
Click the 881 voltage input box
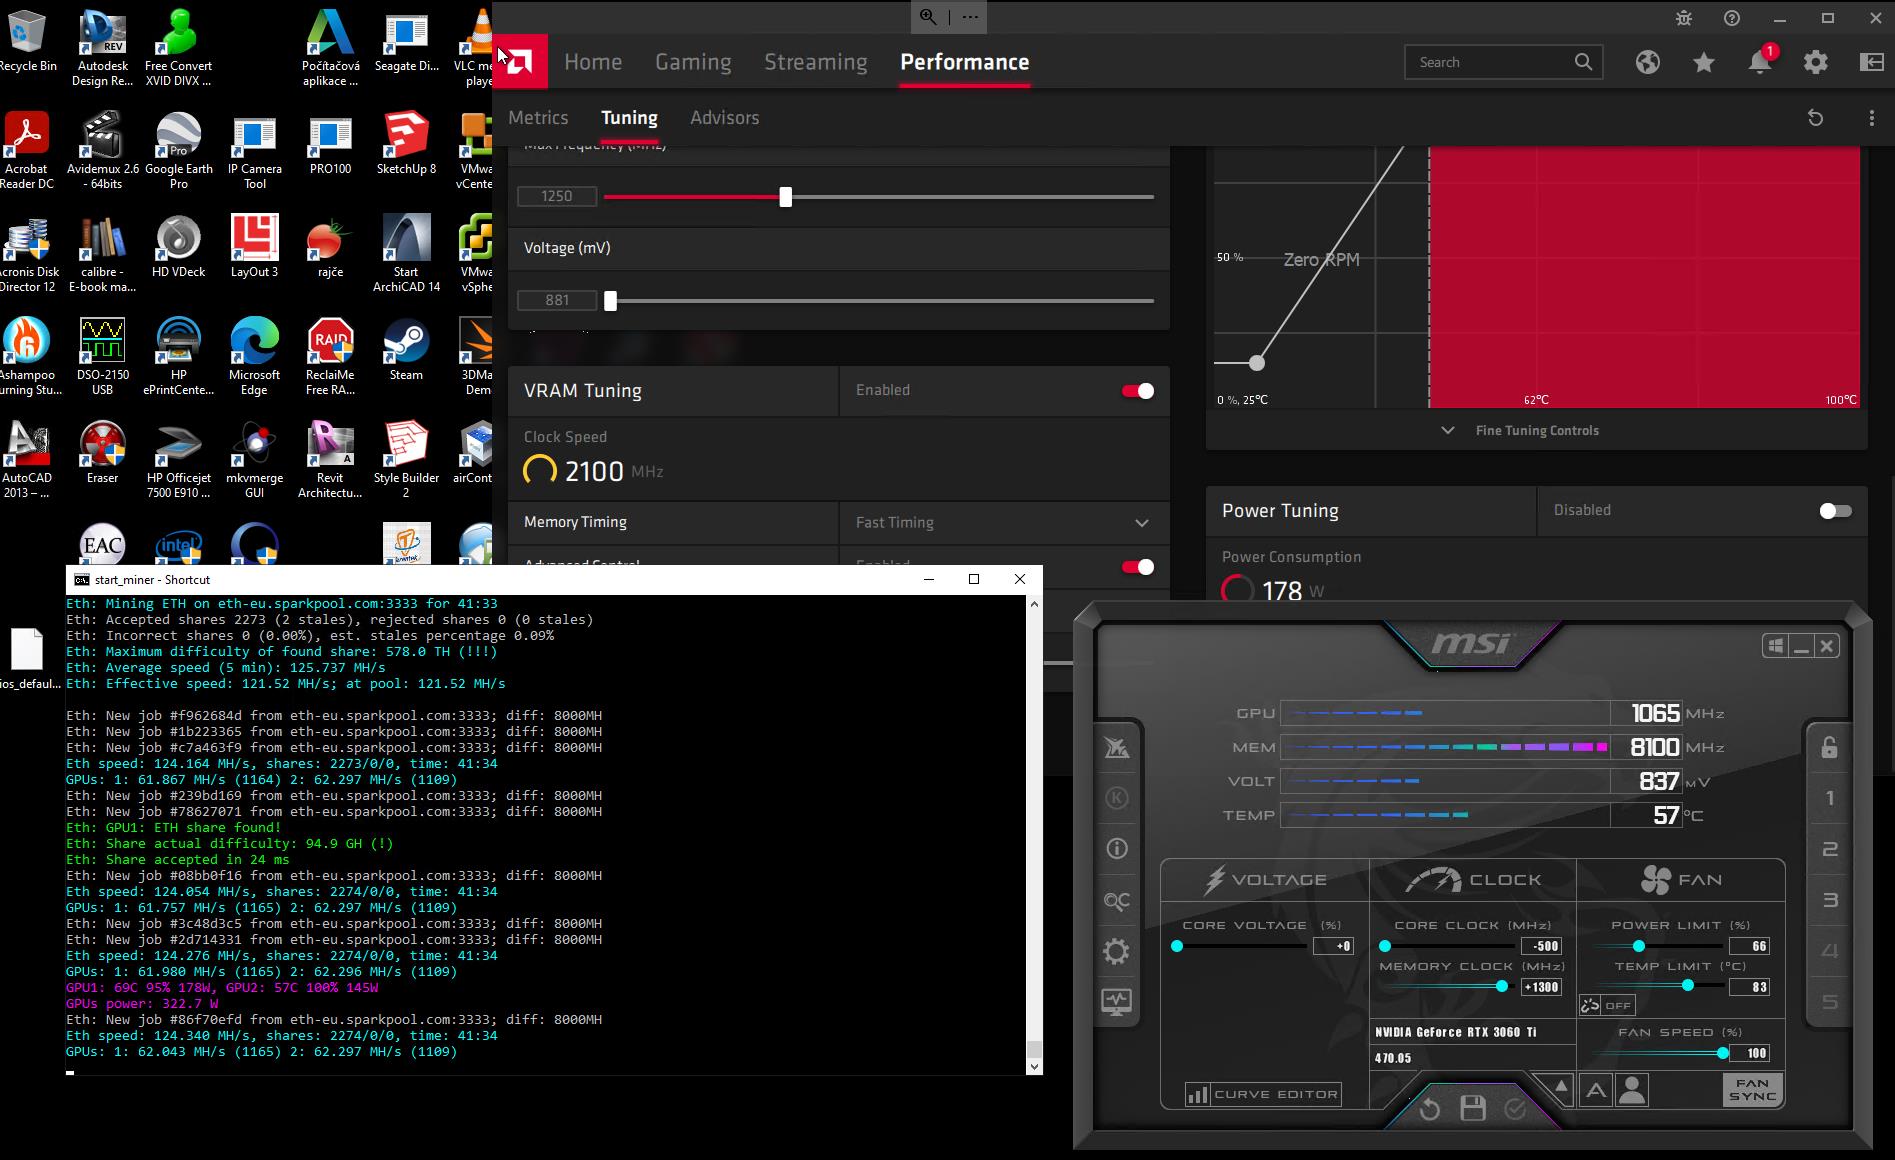pos(557,301)
